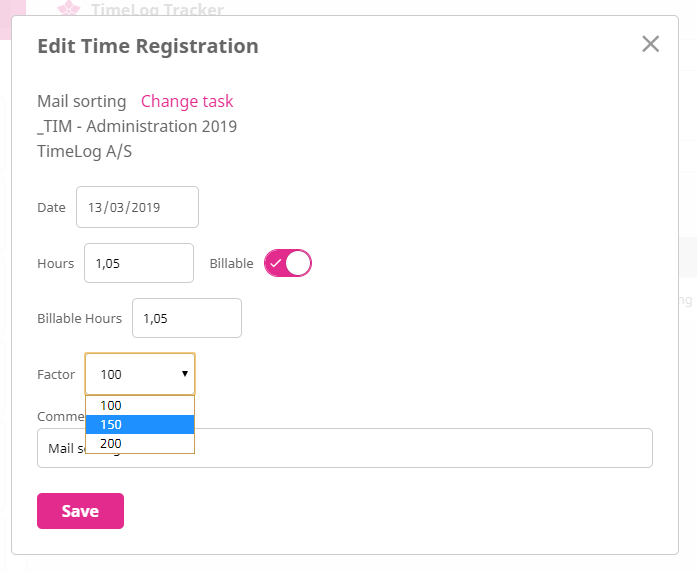This screenshot has height=572, width=697.
Task: Click the TimeLog A/S customer text
Action: pyautogui.click(x=85, y=152)
